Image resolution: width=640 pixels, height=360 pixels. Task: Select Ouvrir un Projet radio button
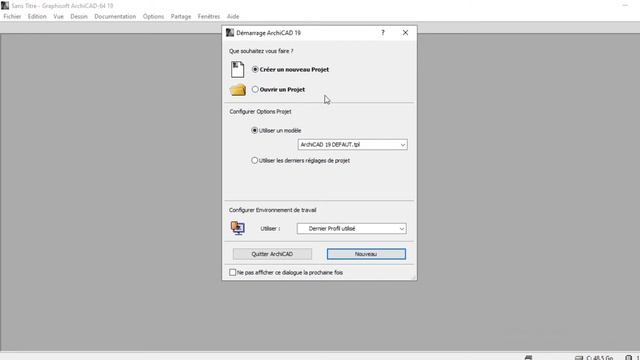click(x=255, y=89)
